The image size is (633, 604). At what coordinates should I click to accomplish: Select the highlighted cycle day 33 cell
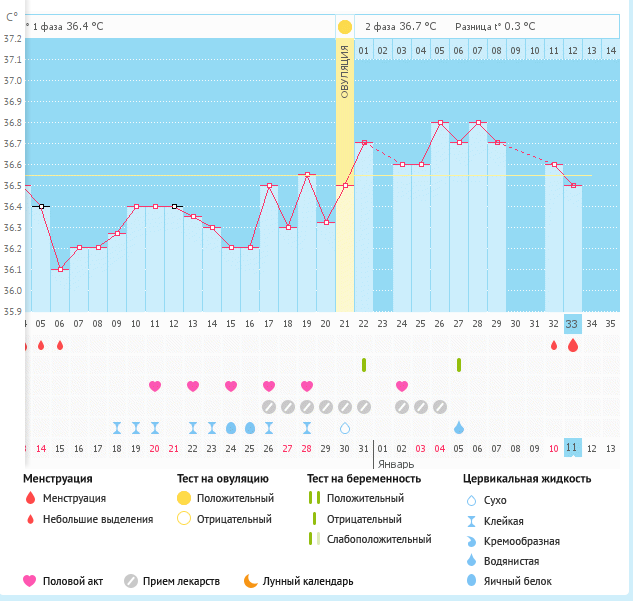coord(572,323)
